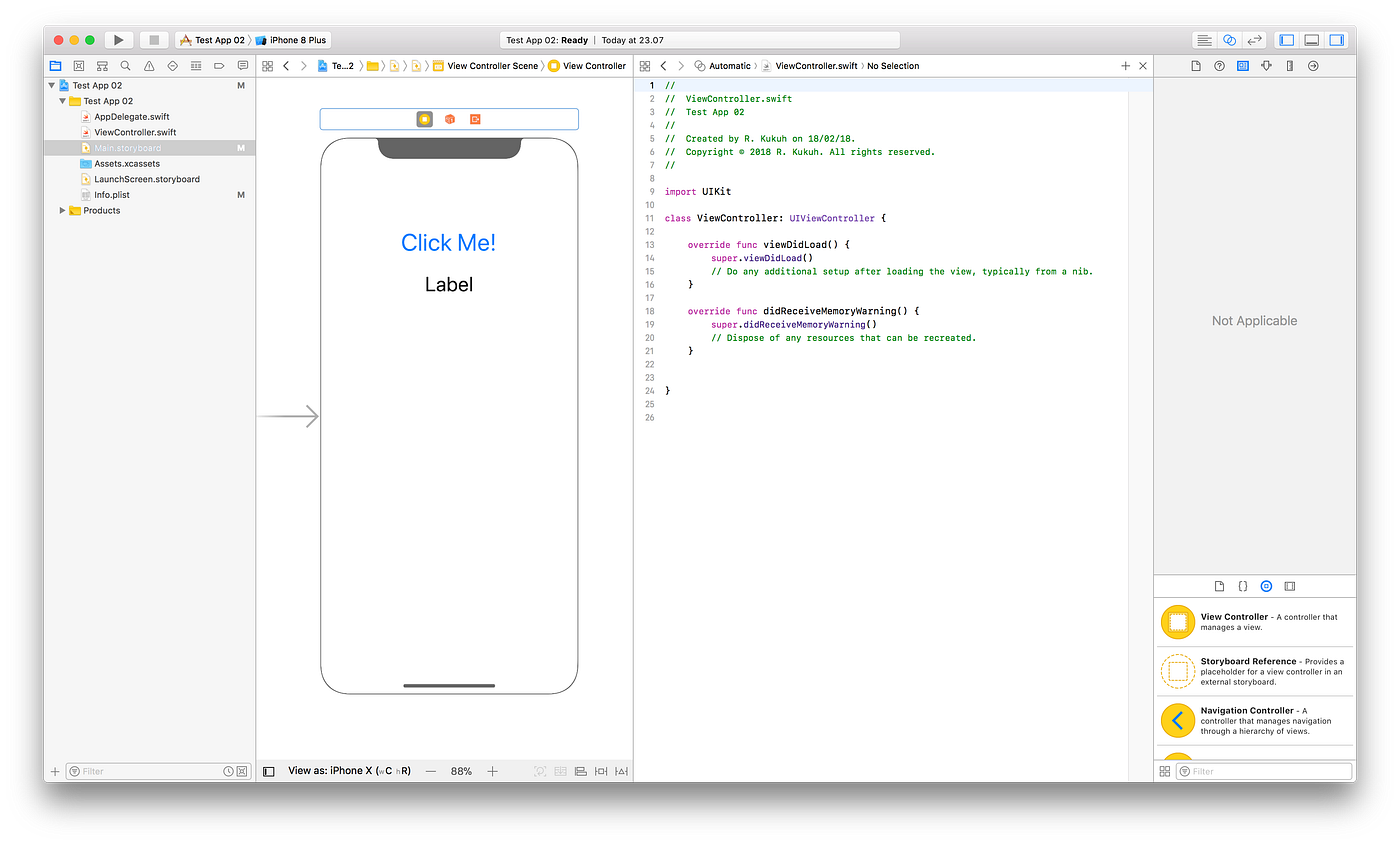This screenshot has height=845, width=1400.
Task: Open the Find navigator (magnifying glass)
Action: (x=125, y=65)
